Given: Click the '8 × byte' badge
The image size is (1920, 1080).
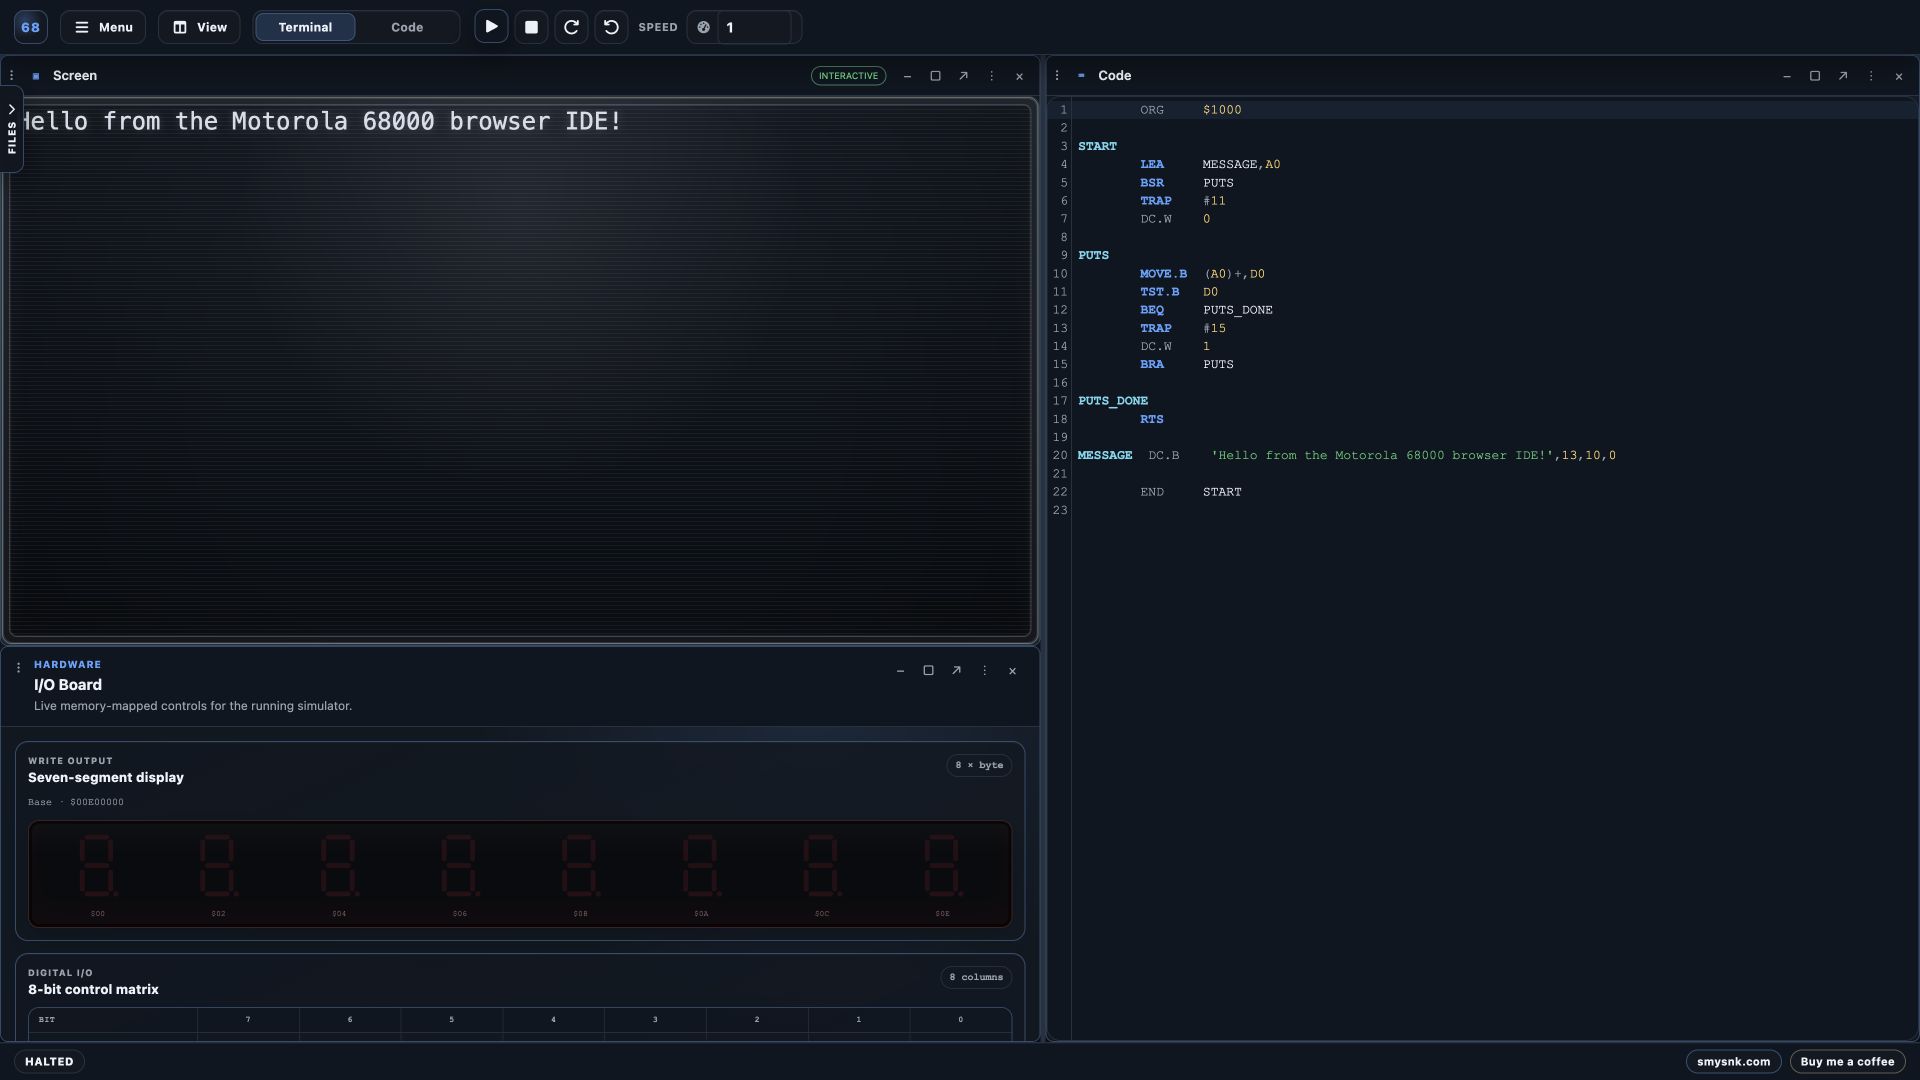Looking at the screenshot, I should tap(979, 765).
